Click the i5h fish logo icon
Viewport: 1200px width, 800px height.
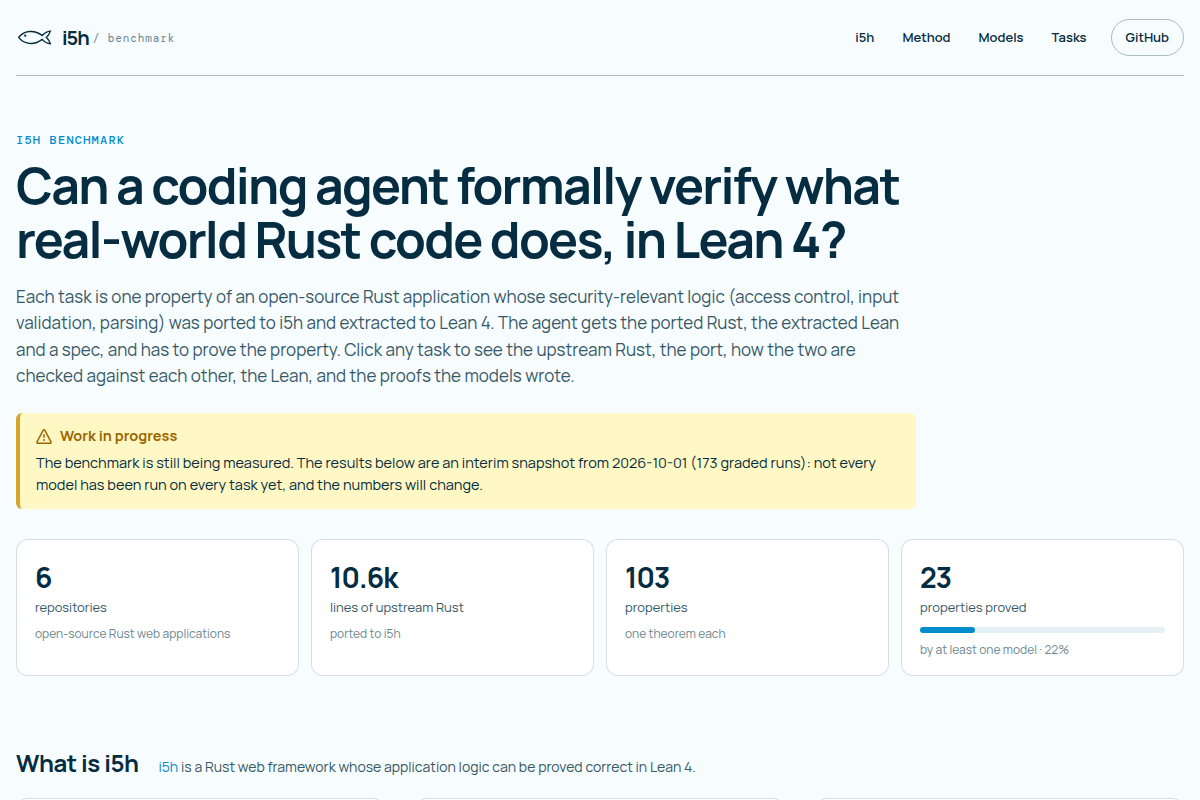[34, 38]
